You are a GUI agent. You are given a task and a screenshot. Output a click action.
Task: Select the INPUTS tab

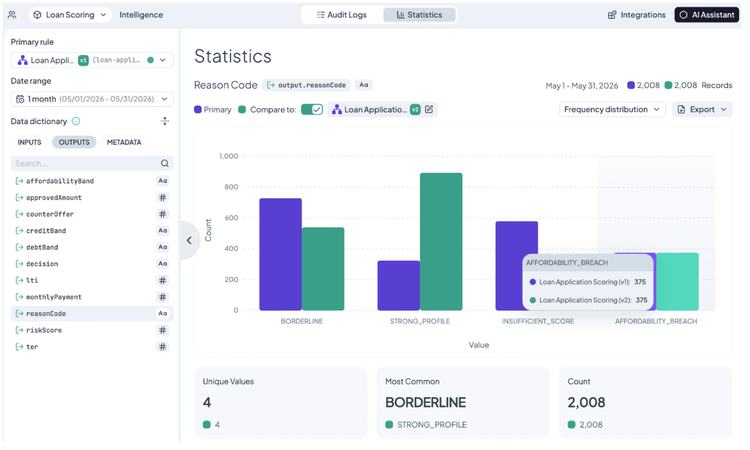tap(30, 143)
